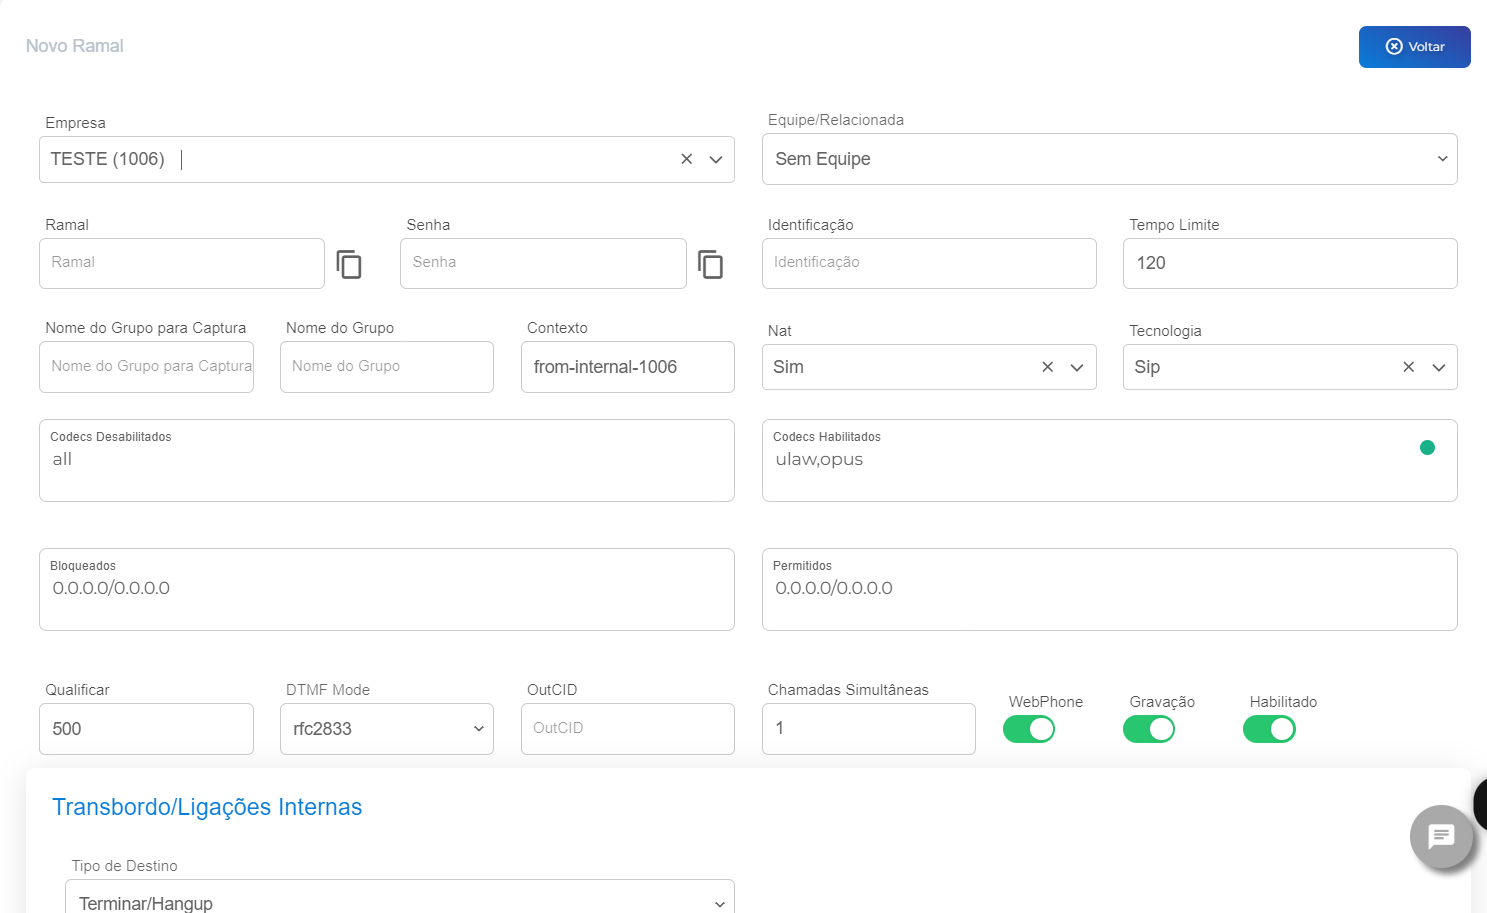Edit the Chamadas Simultâneas field
Screen dimensions: 1487x913
pyautogui.click(x=869, y=729)
